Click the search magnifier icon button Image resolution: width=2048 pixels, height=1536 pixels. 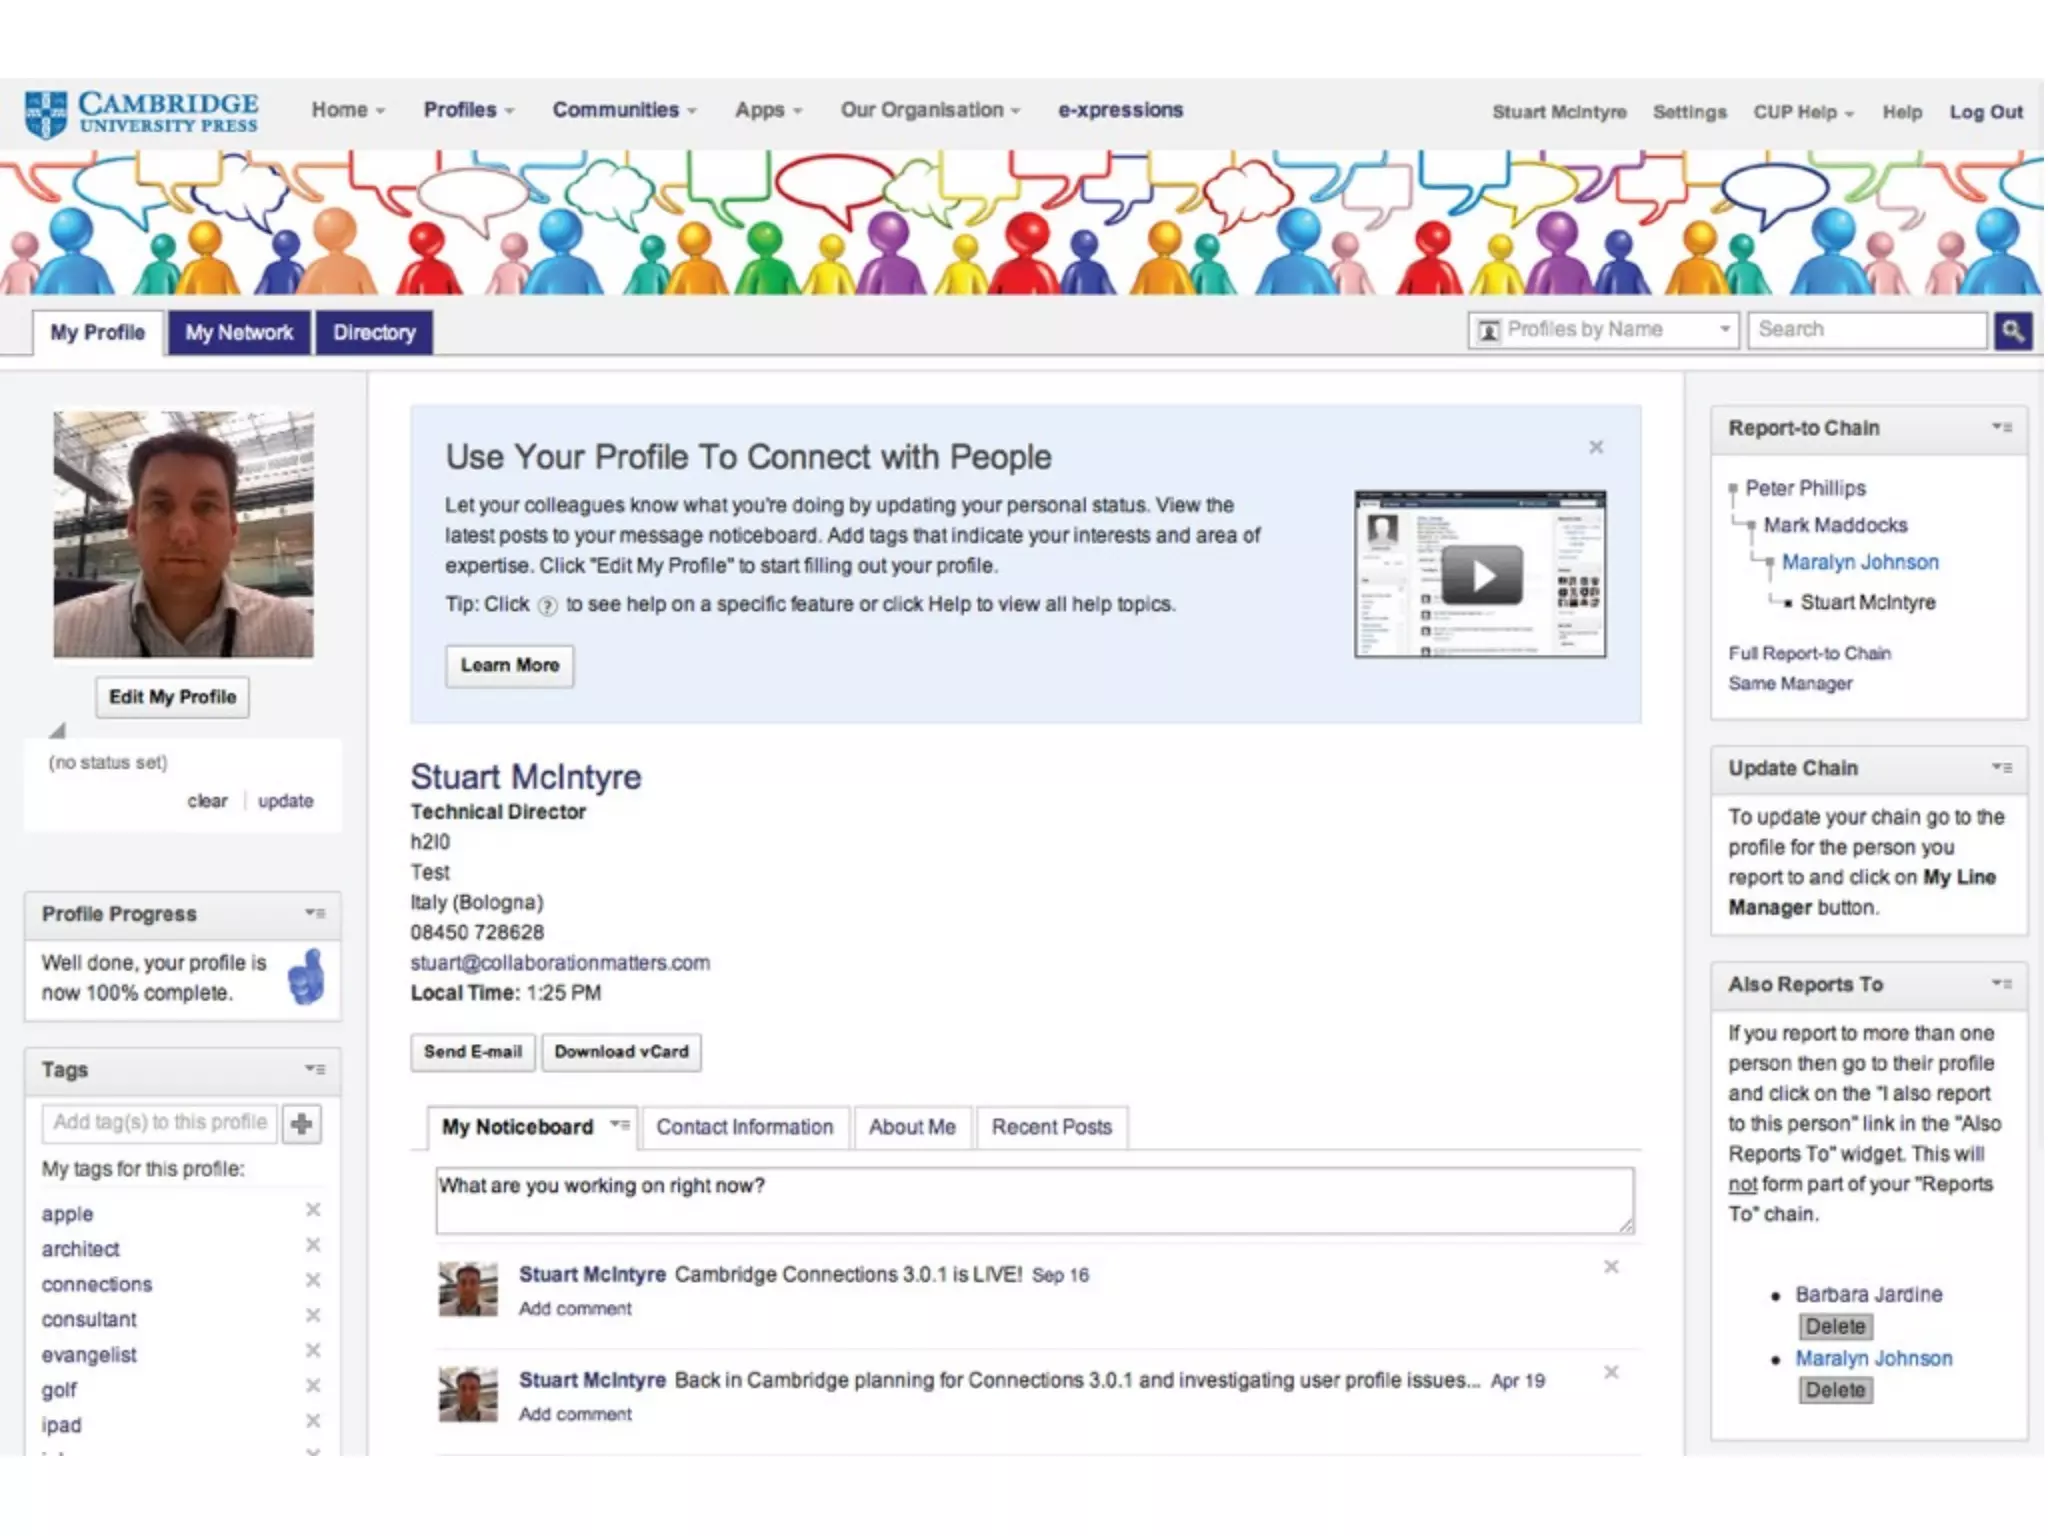point(2012,330)
